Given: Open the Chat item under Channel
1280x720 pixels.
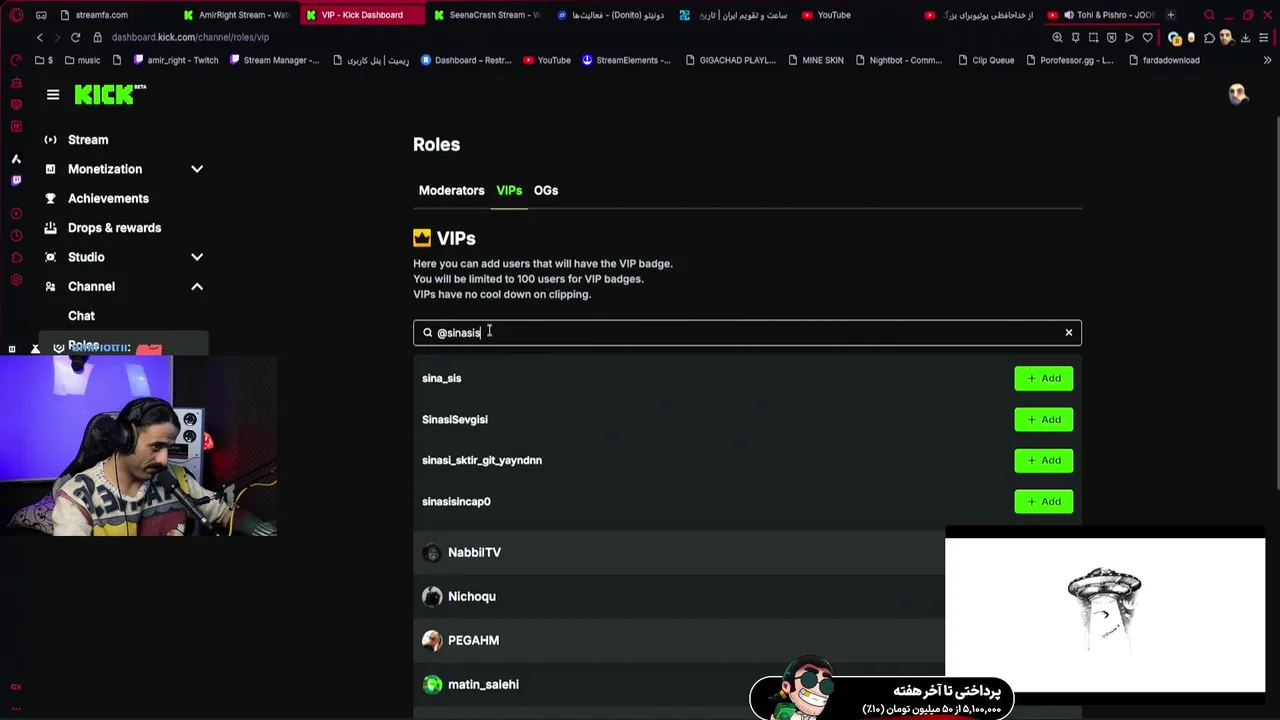Looking at the screenshot, I should pyautogui.click(x=81, y=316).
